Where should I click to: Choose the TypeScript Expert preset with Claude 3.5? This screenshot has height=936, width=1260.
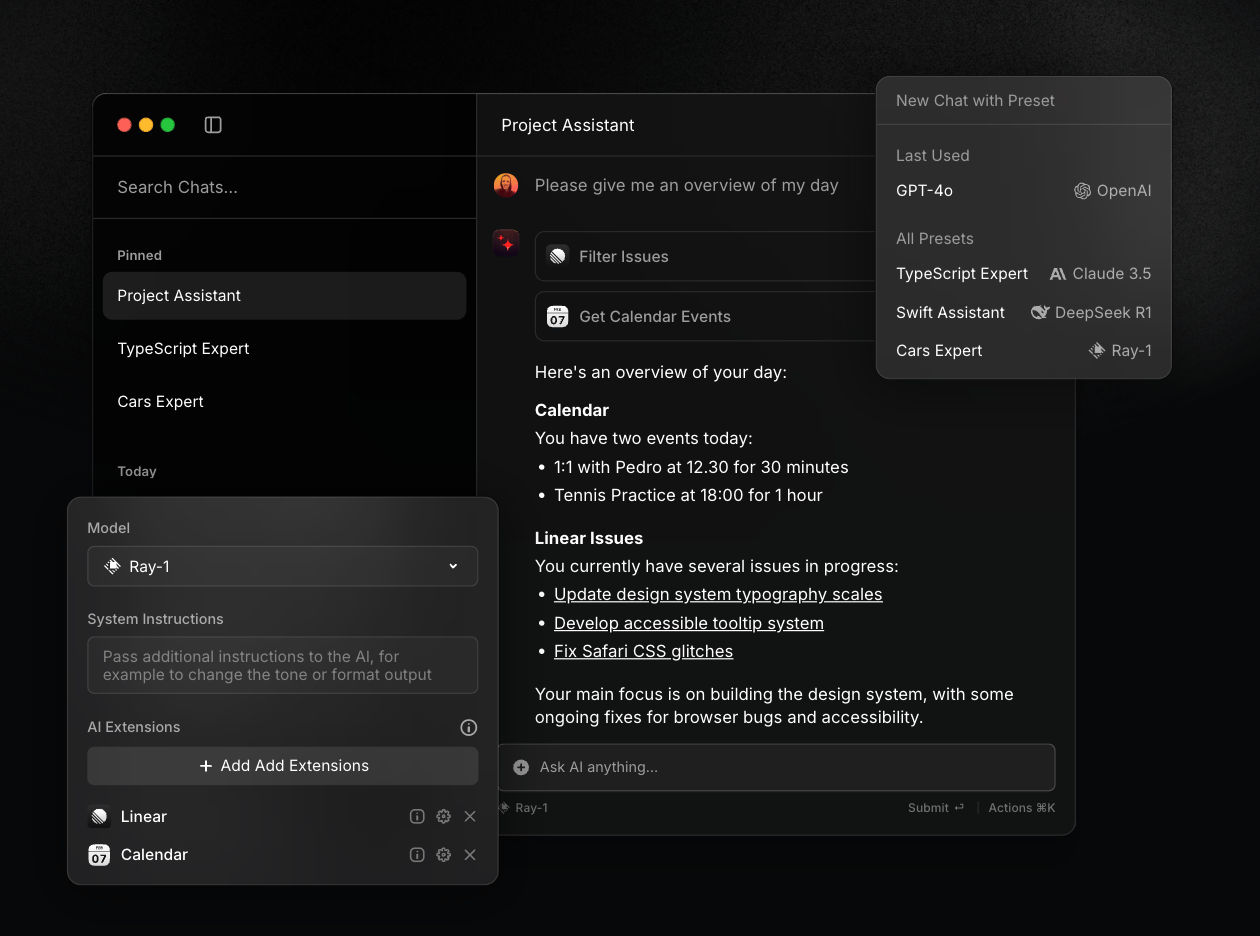point(1022,273)
